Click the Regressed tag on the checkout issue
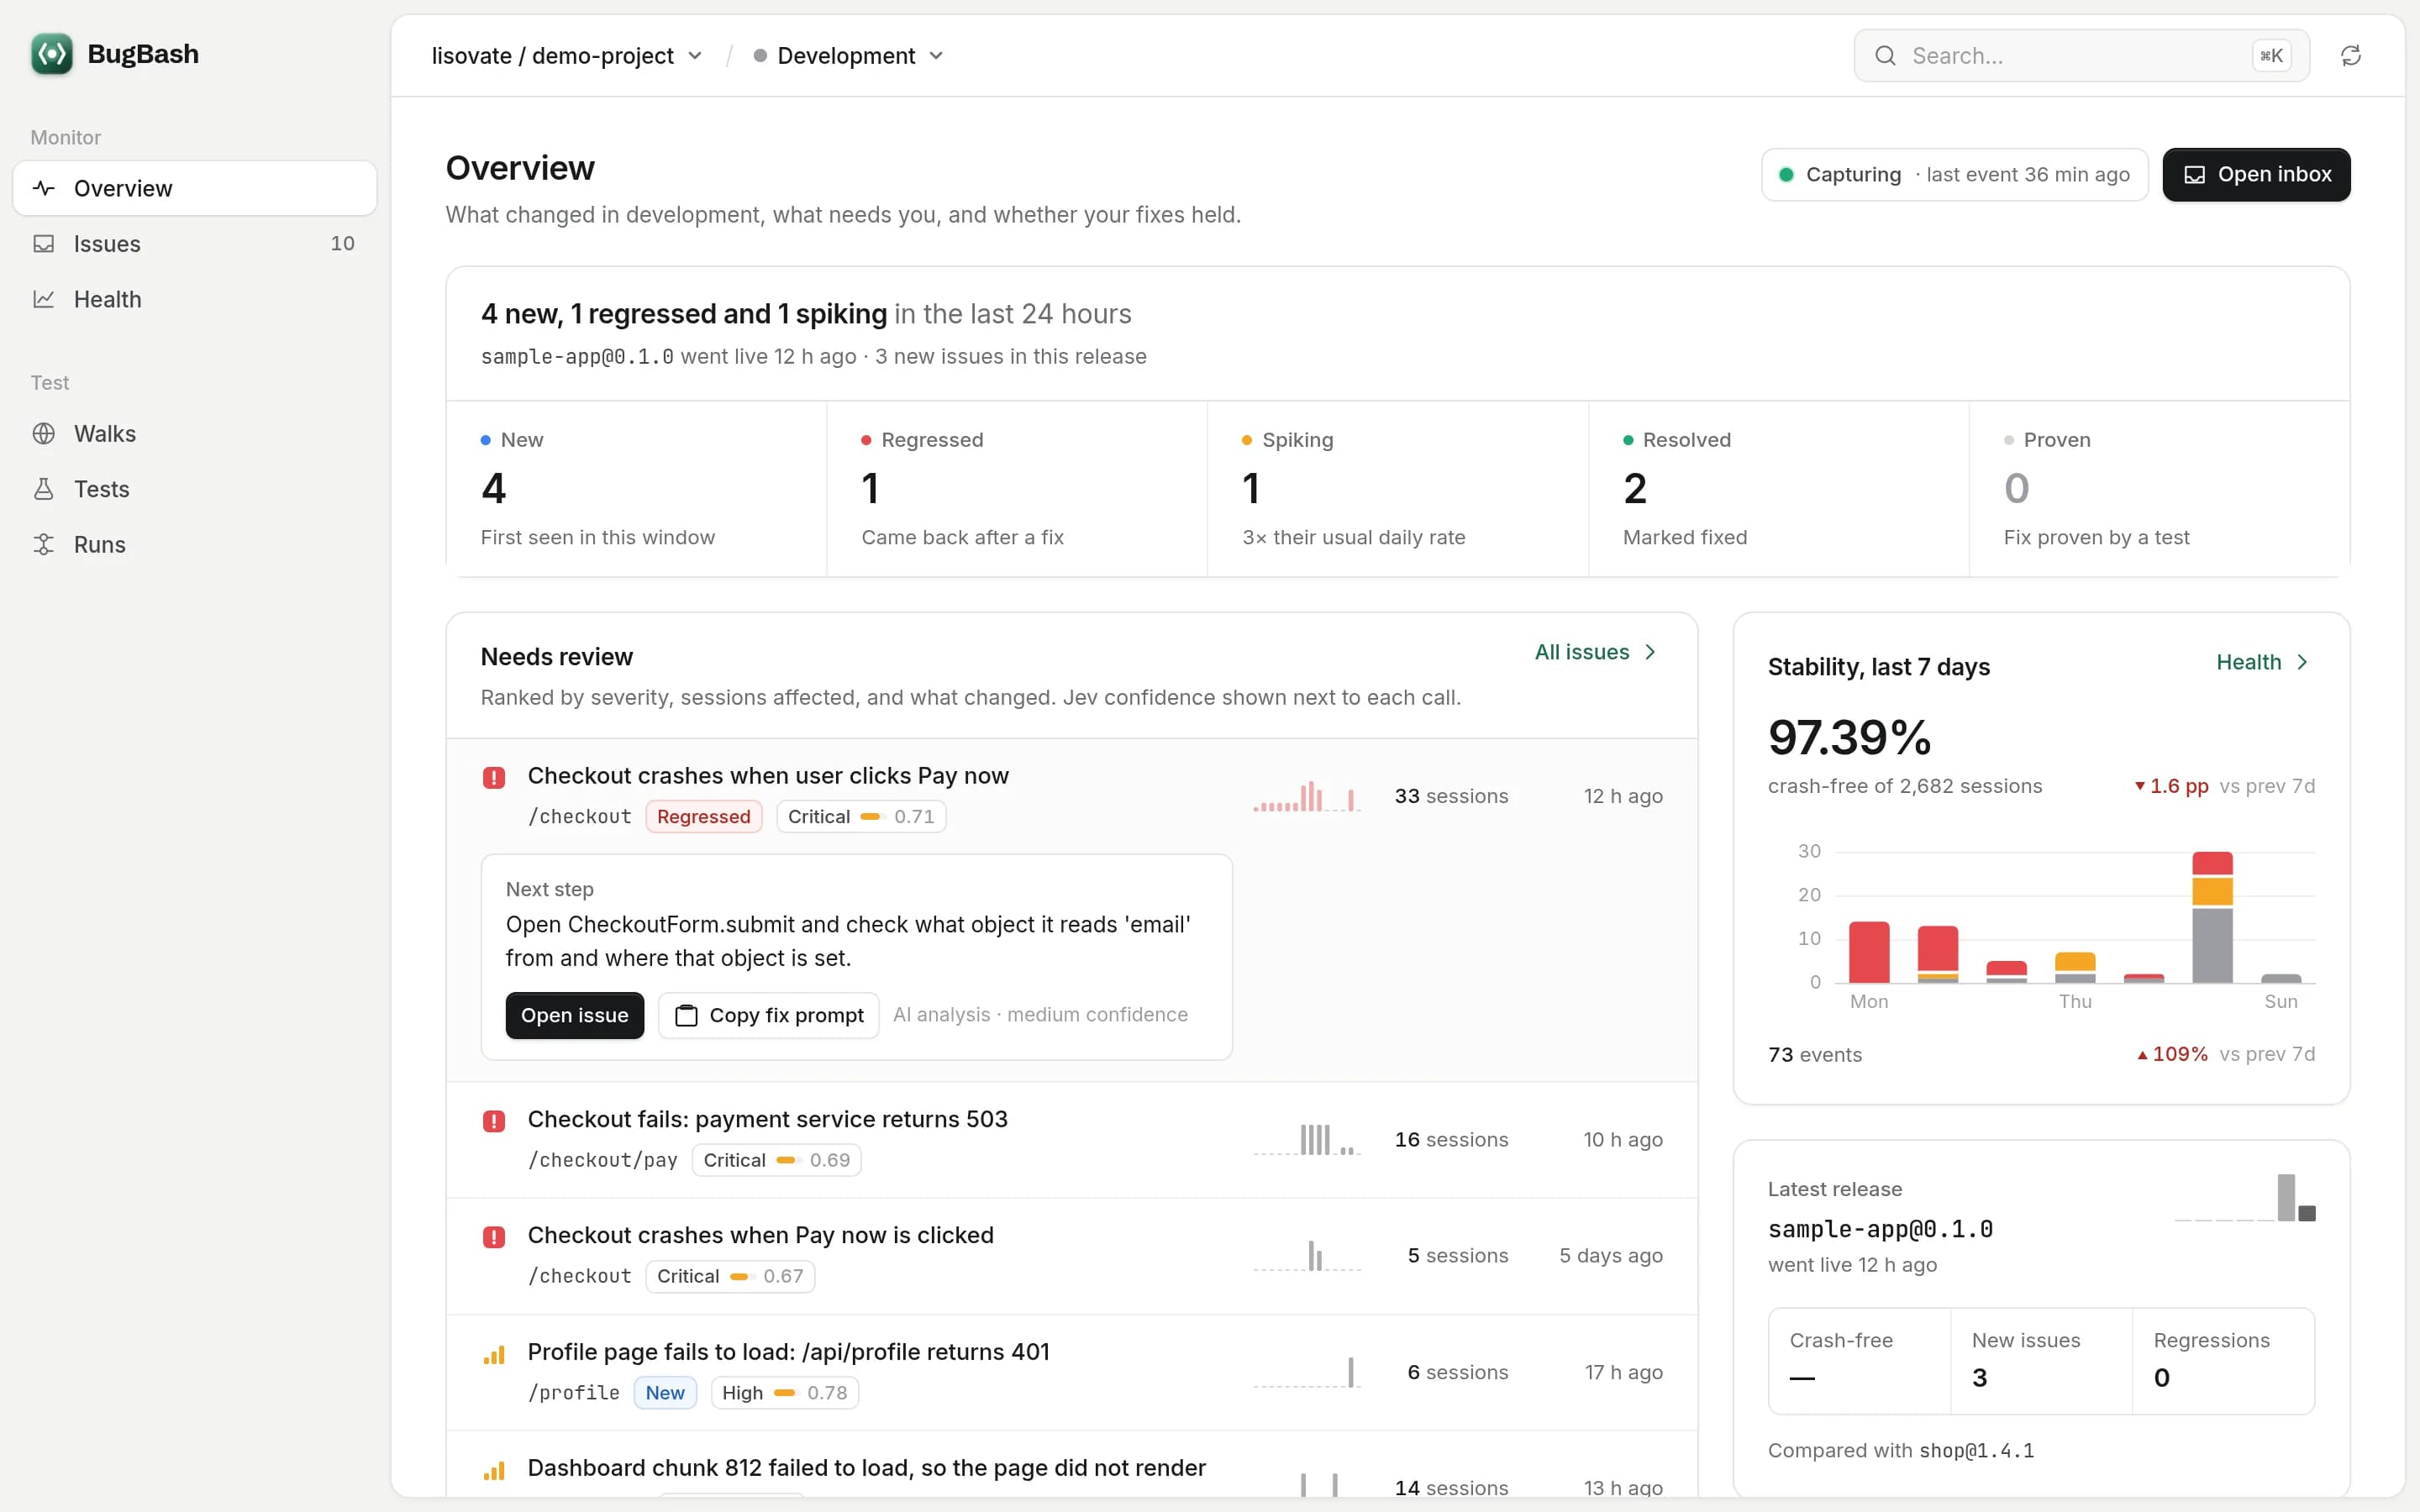This screenshot has height=1512, width=2420. pos(704,817)
